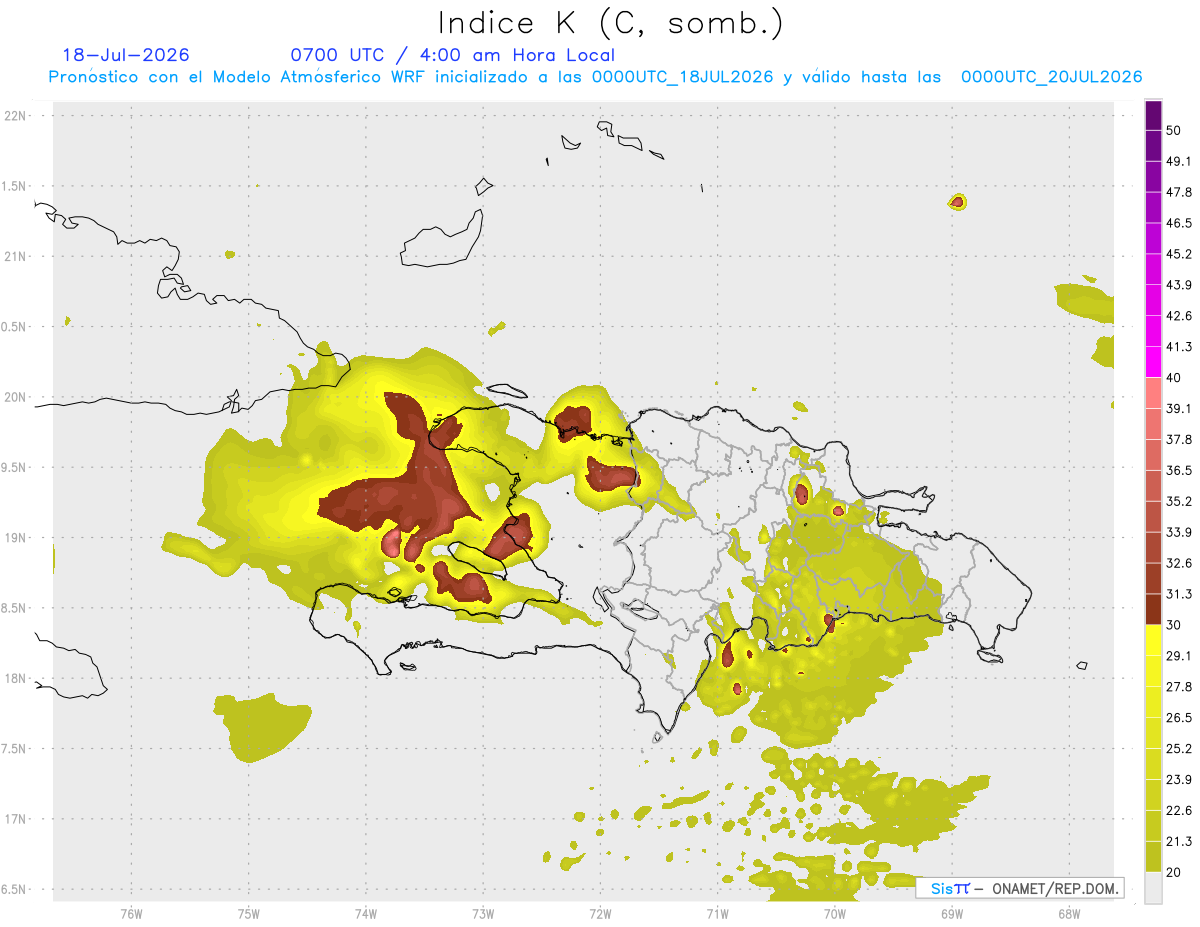The image size is (1200, 927).
Task: Click the legend value 37.8
Action: (x=1179, y=439)
